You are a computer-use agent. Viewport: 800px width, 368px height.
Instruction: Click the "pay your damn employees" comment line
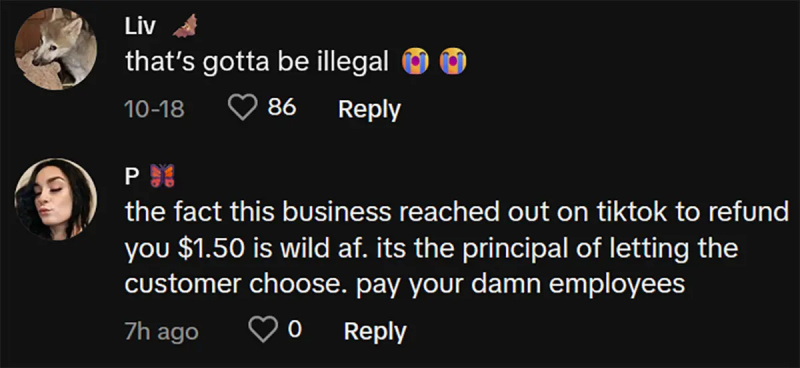[520, 284]
